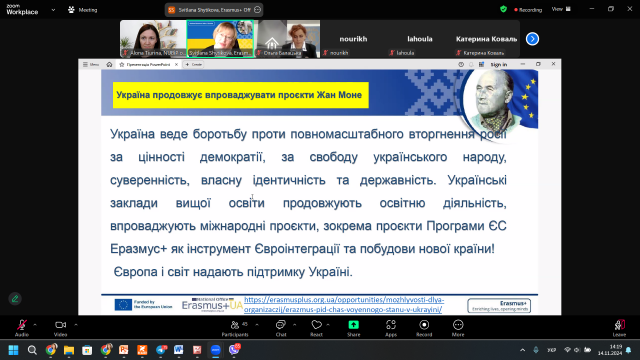Click the Sign in button
Viewport: 640px width, 360px height.
pos(499,64)
